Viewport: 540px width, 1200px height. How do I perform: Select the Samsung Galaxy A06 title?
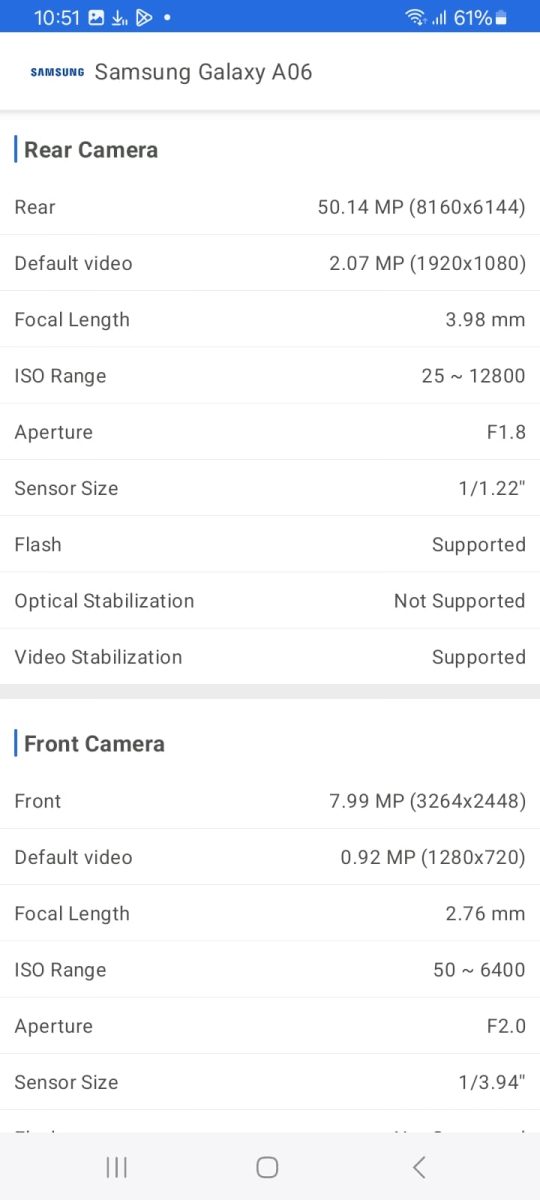coord(203,72)
